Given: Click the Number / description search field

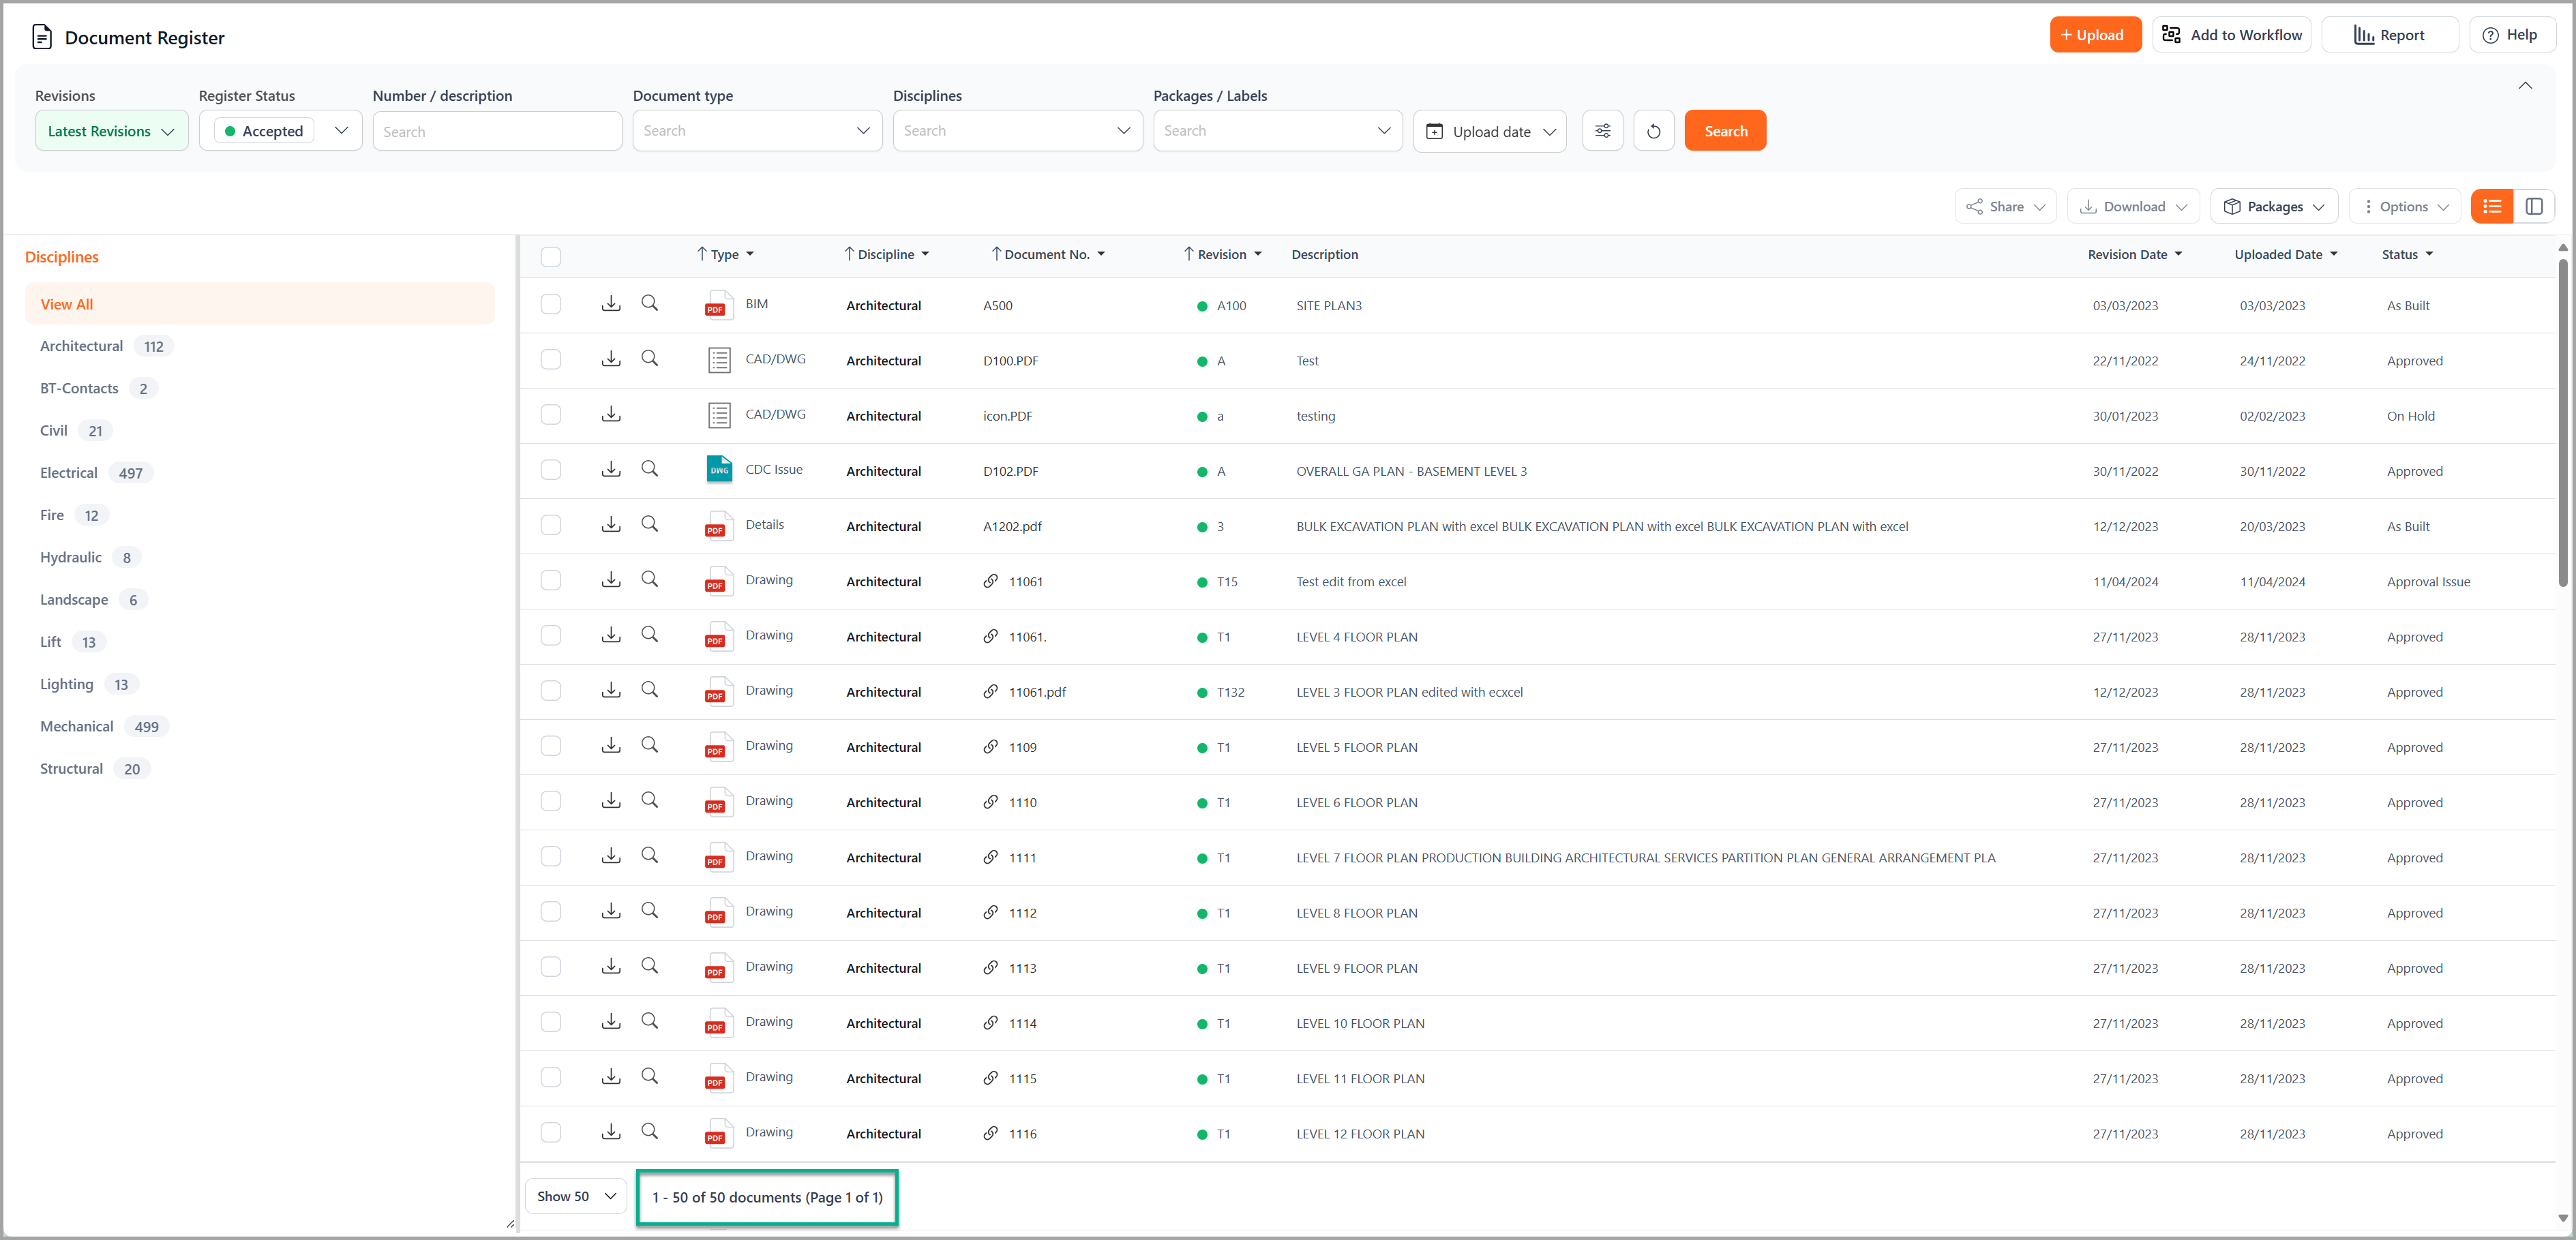Looking at the screenshot, I should tap(497, 131).
